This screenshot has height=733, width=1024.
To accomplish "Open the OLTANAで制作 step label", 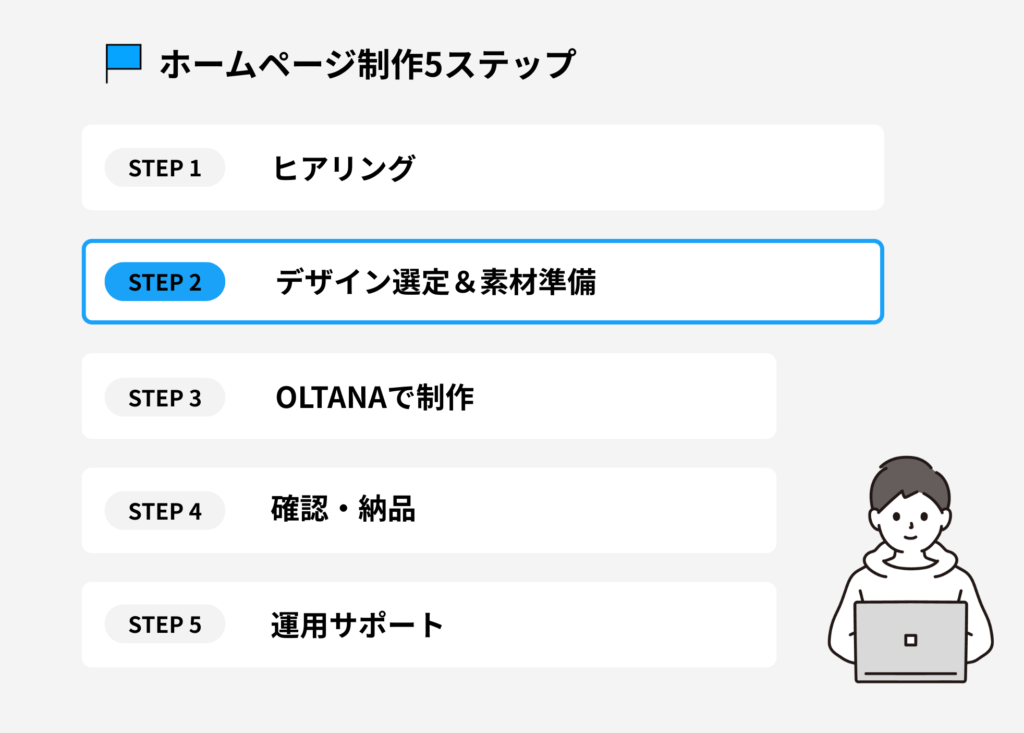I will (x=374, y=397).
